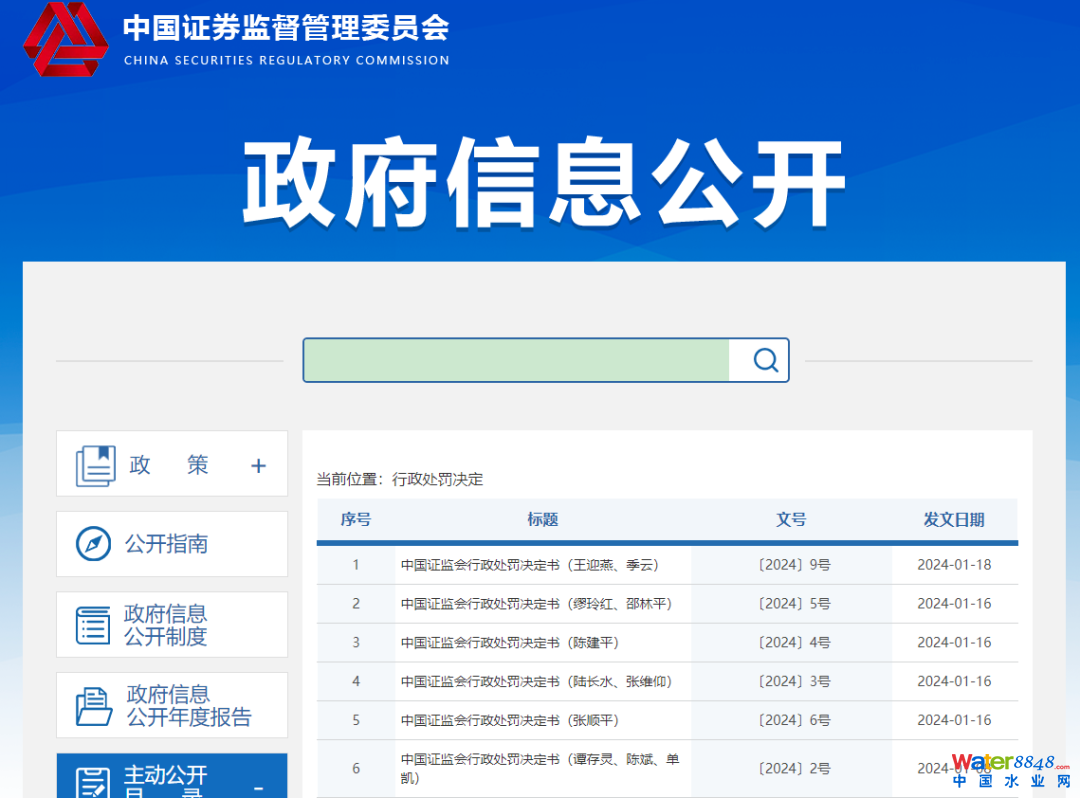Open the 公开指南 menu item
1080x798 pixels.
click(166, 544)
